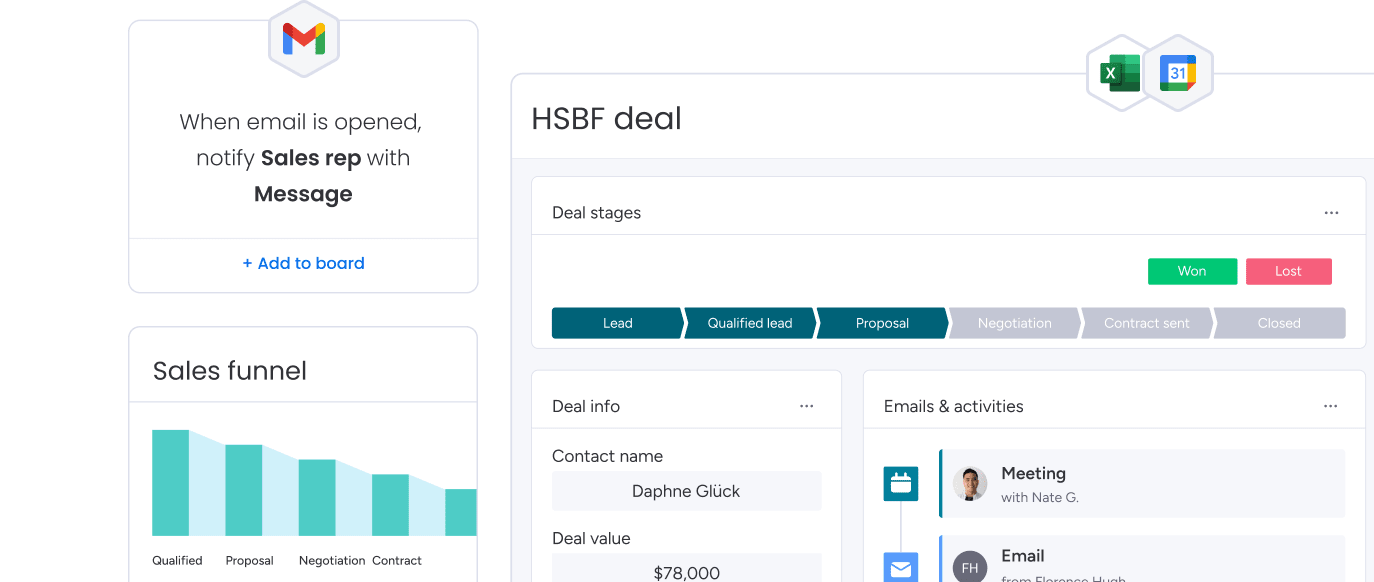Mark deal as Won
Viewport: 1374px width, 582px height.
point(1192,271)
